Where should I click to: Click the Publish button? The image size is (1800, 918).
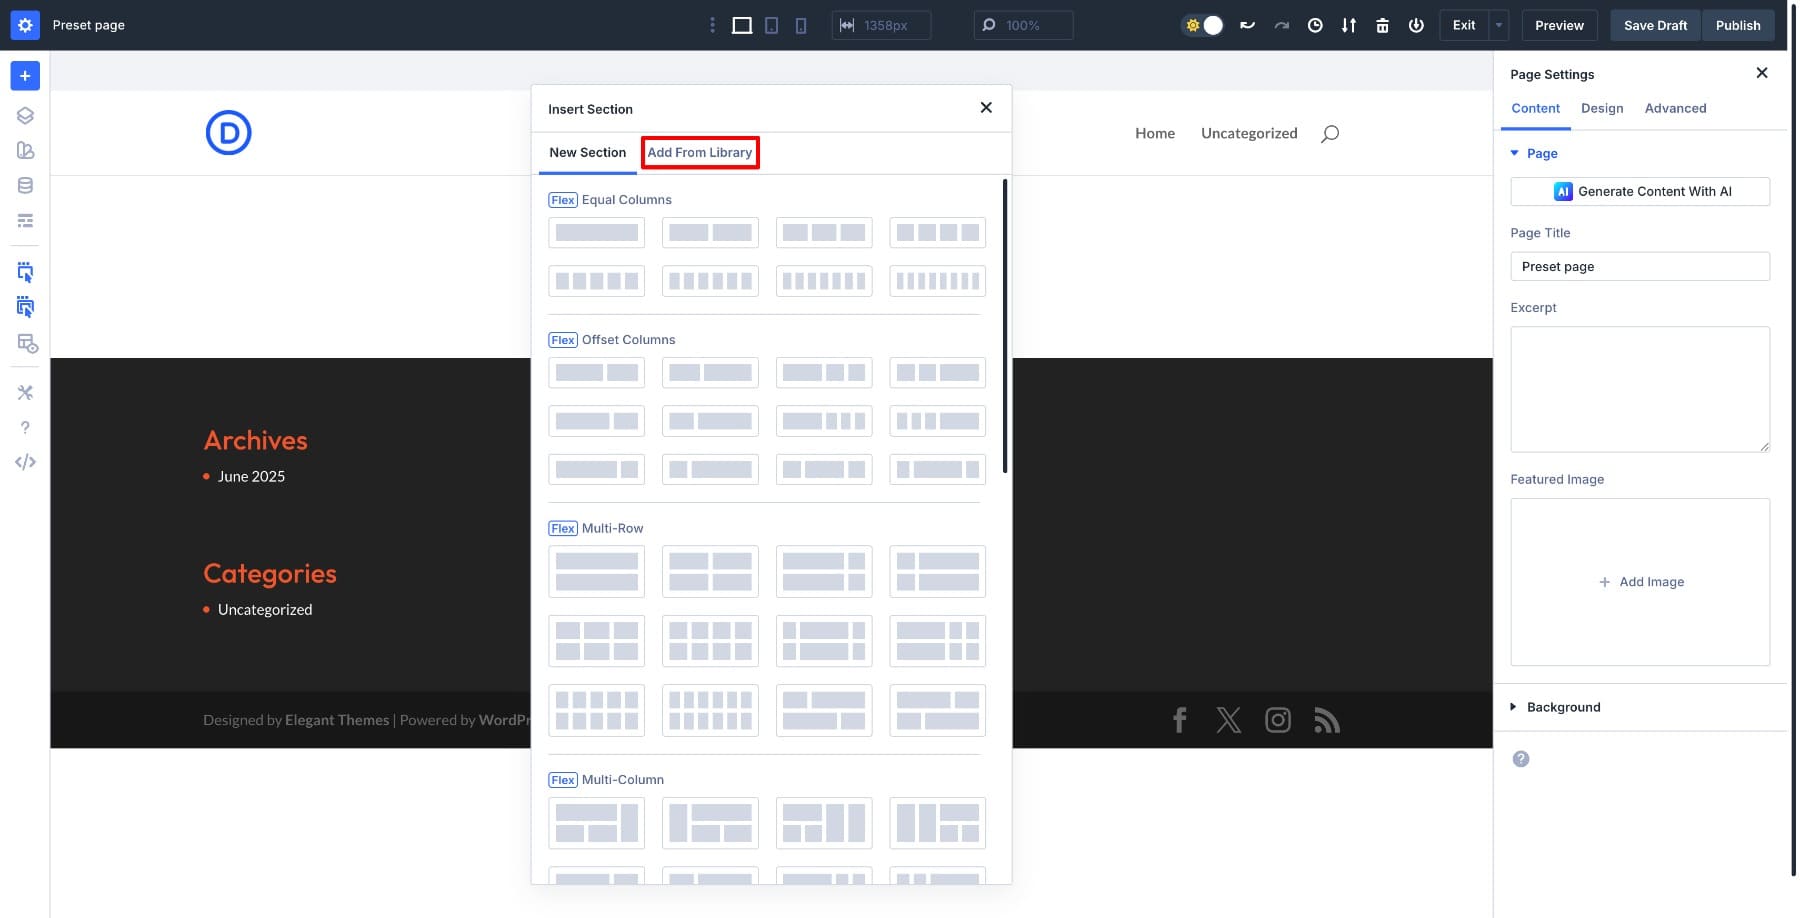pyautogui.click(x=1738, y=25)
